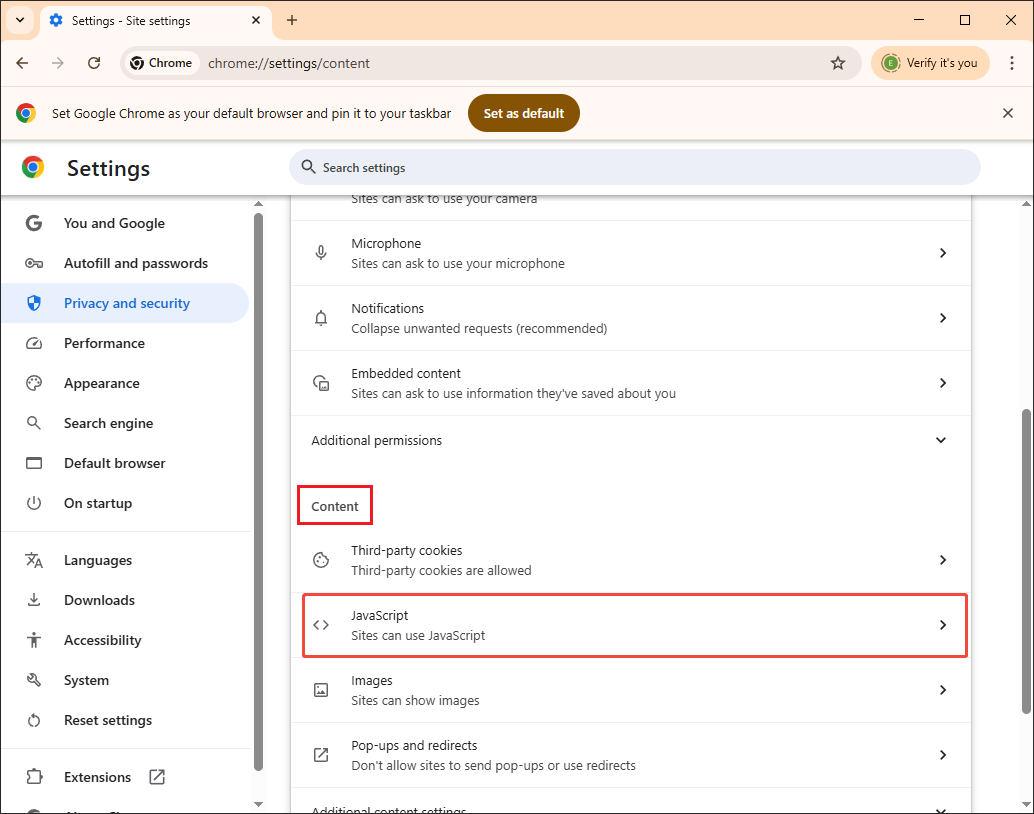Click the Third-party cookies clock icon
Screen dimensions: 1034x814
[321, 559]
